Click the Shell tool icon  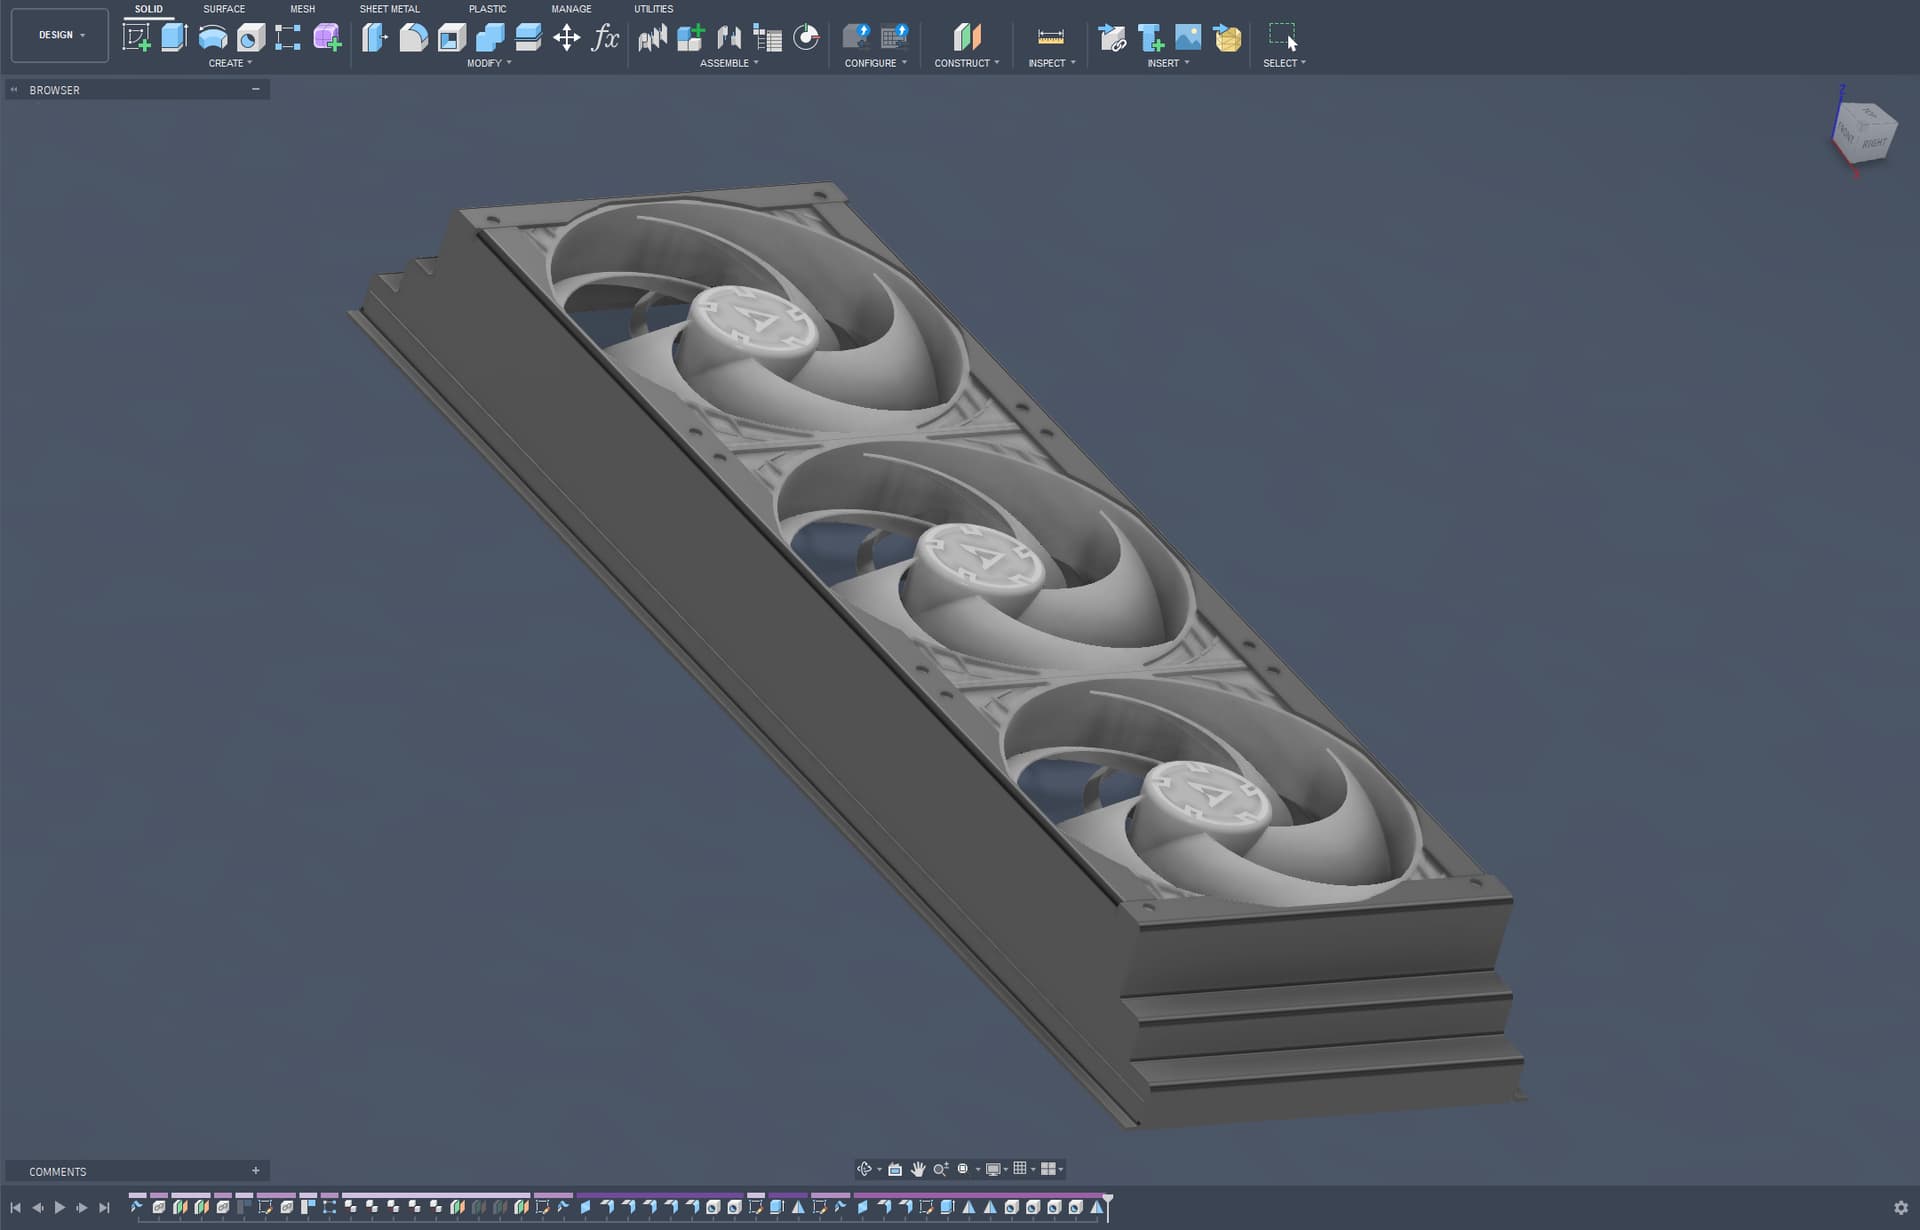(x=452, y=38)
